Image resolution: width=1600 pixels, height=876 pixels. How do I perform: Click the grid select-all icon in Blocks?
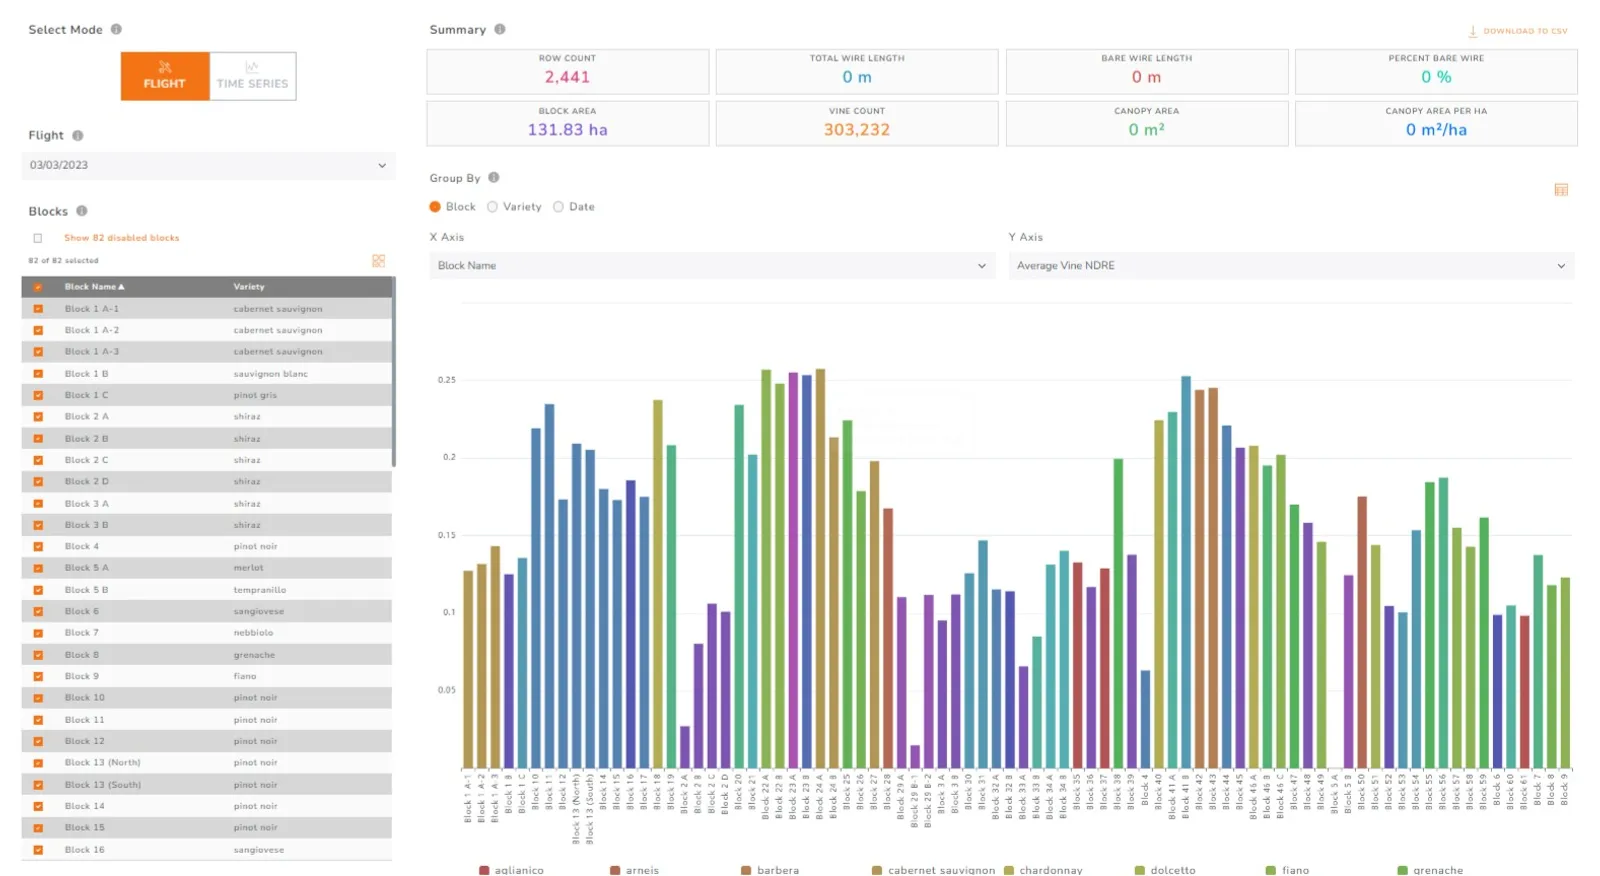pos(378,261)
